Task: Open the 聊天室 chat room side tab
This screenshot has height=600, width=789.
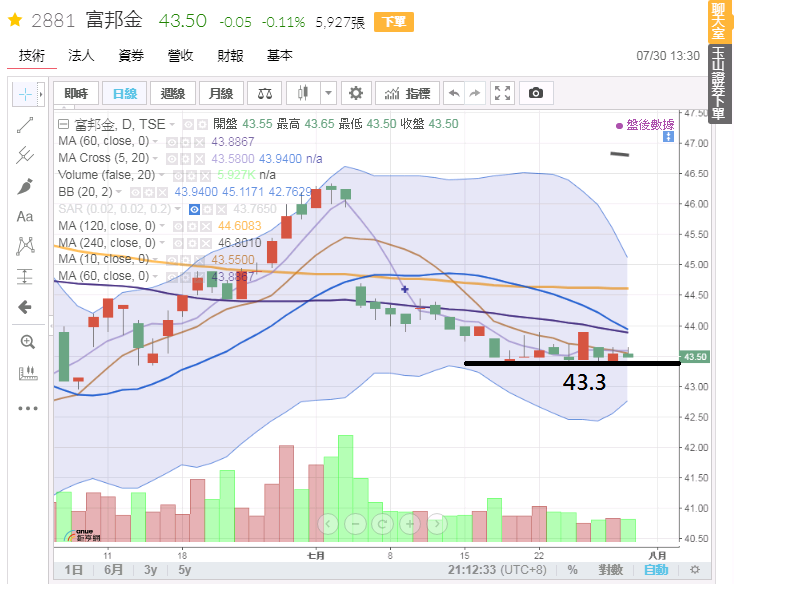Action: coord(719,21)
